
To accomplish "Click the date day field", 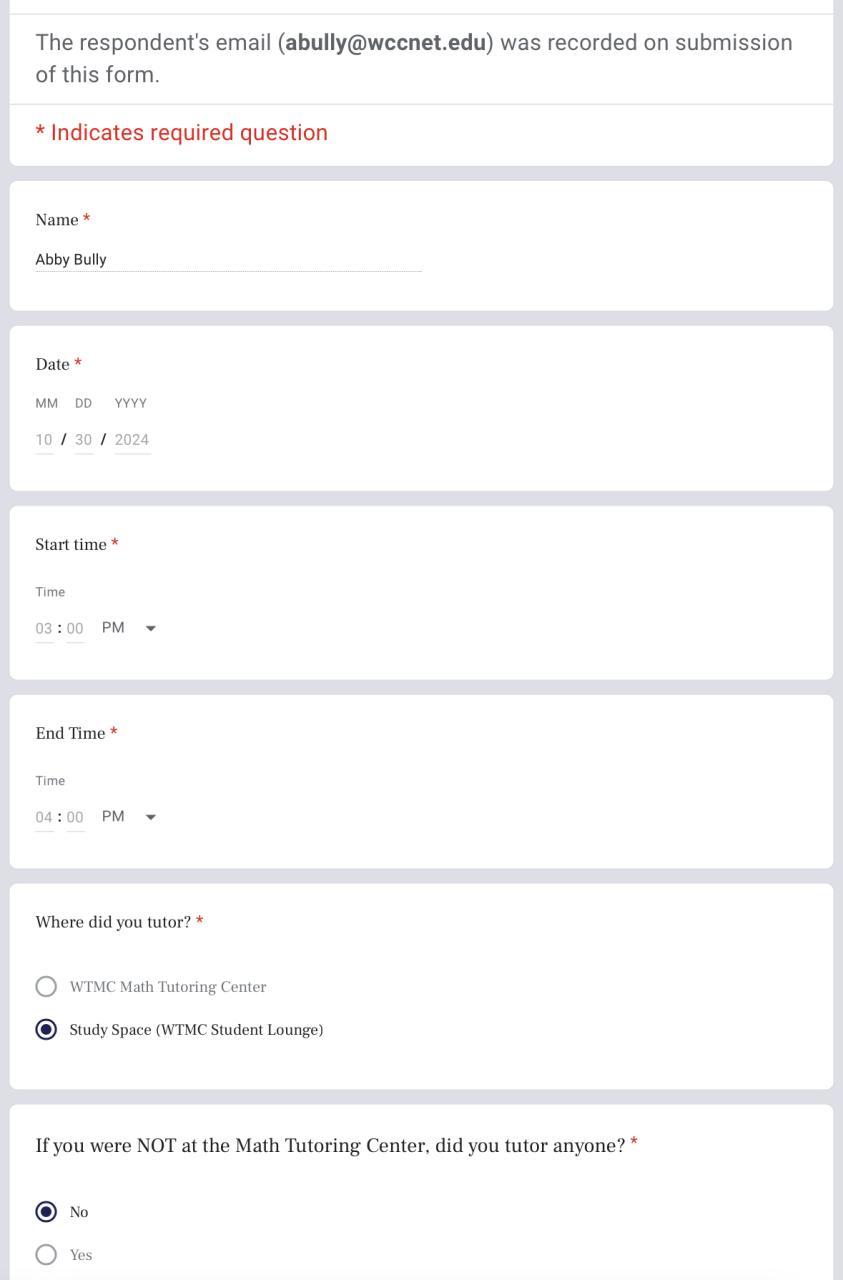I will pyautogui.click(x=84, y=440).
